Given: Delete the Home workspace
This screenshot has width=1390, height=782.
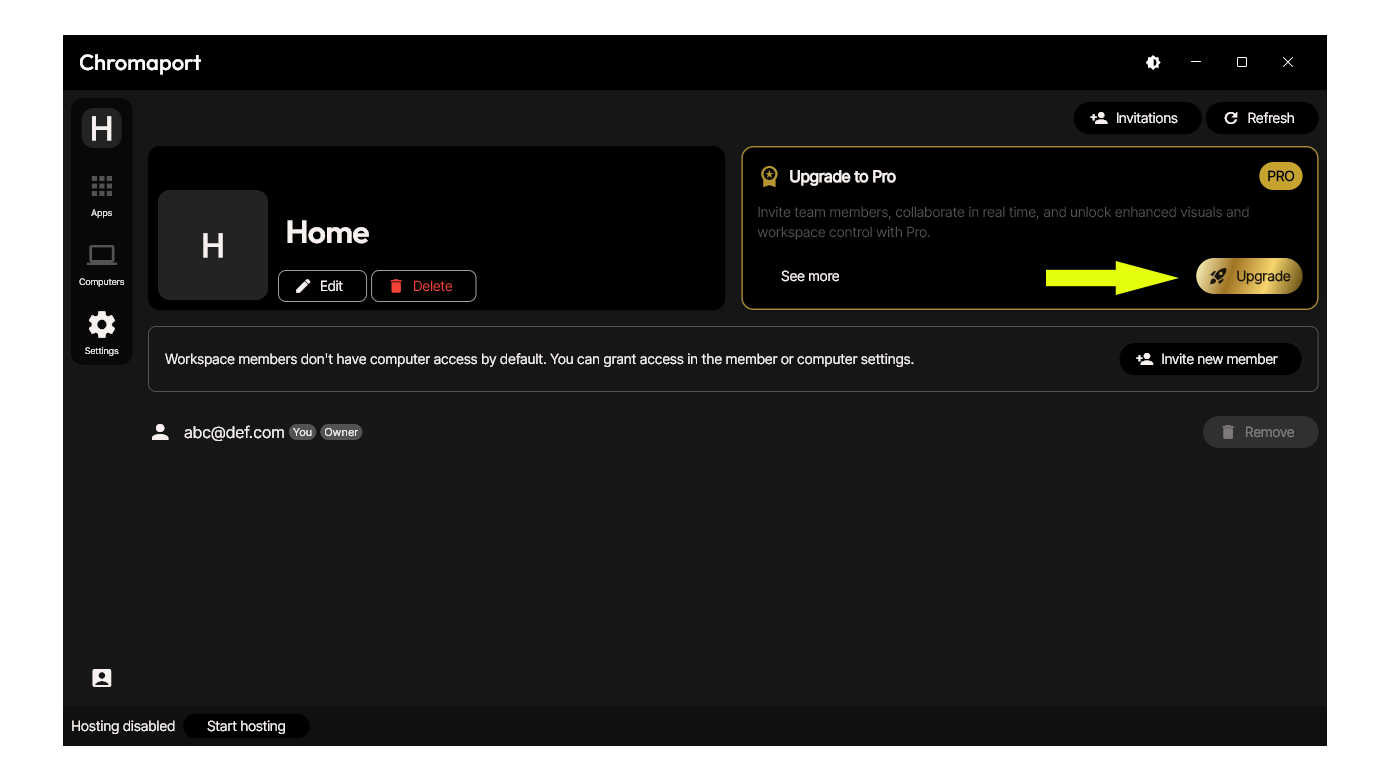Looking at the screenshot, I should [x=423, y=286].
